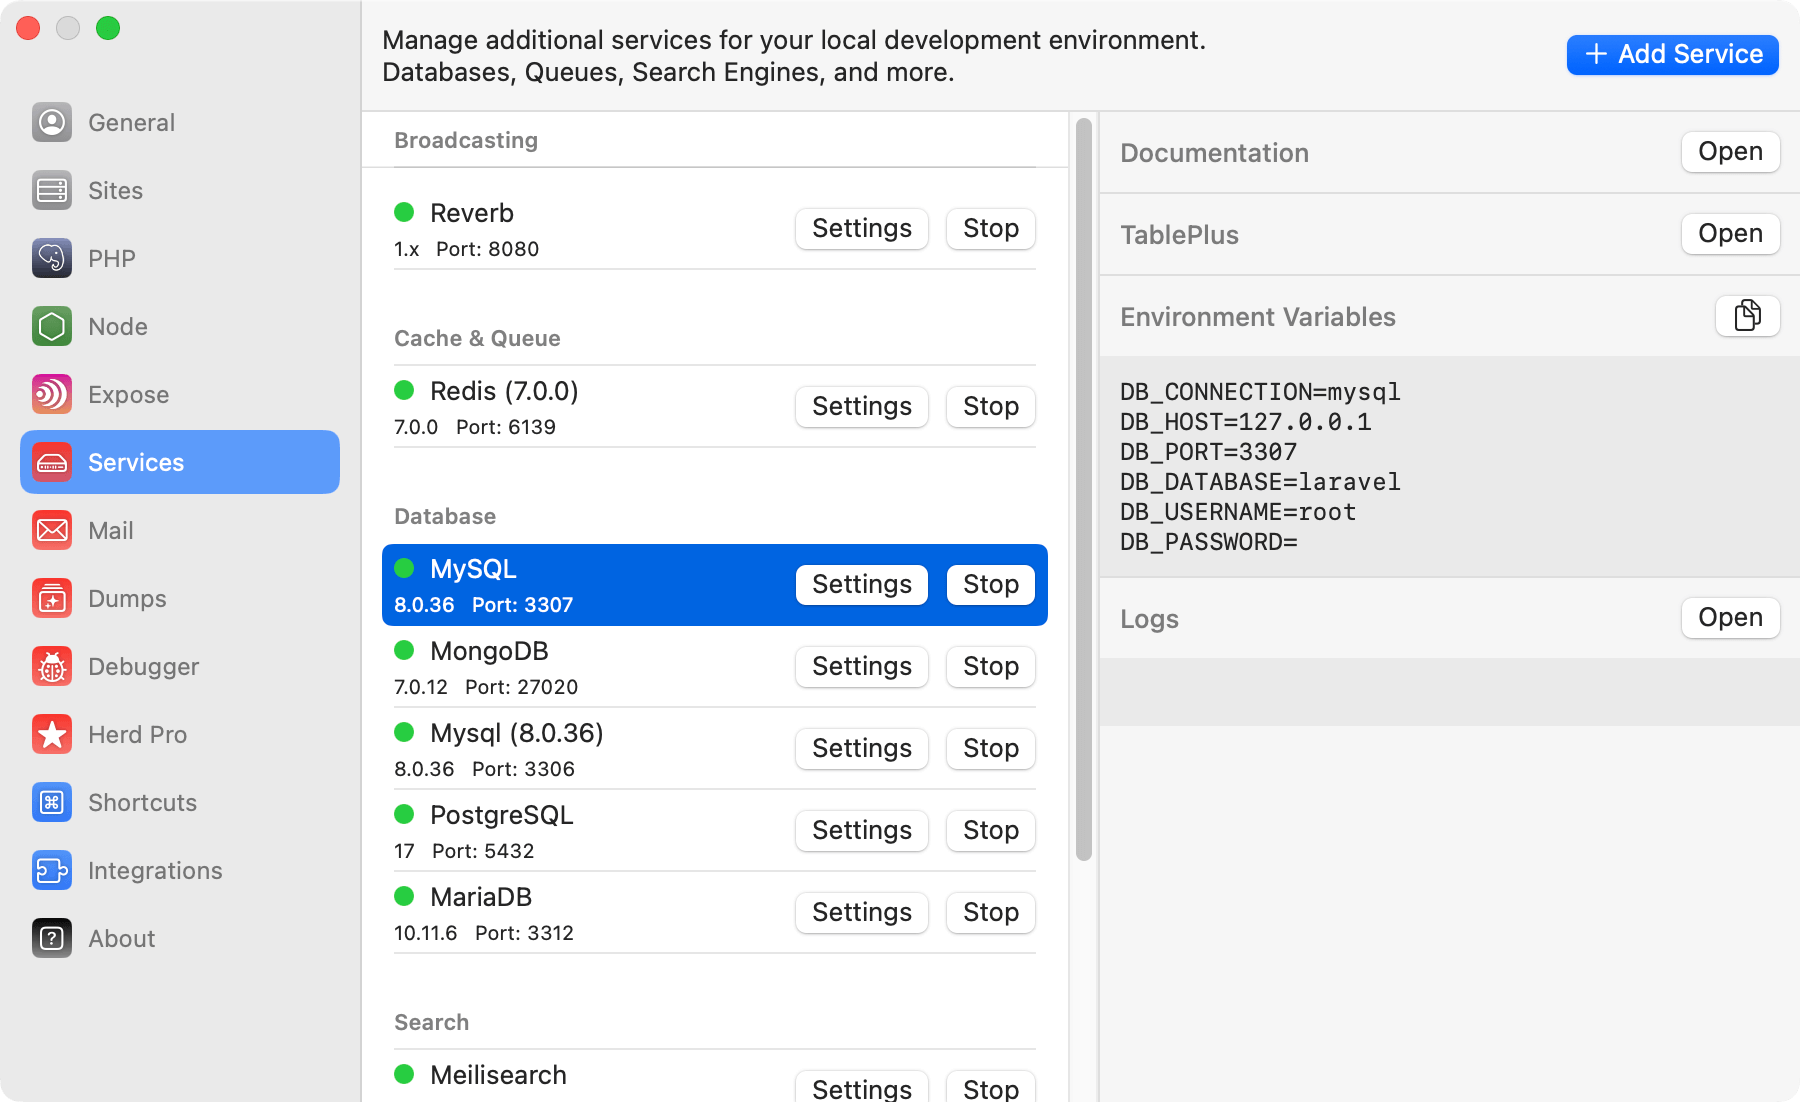Stop the Meilisearch service

tap(991, 1087)
